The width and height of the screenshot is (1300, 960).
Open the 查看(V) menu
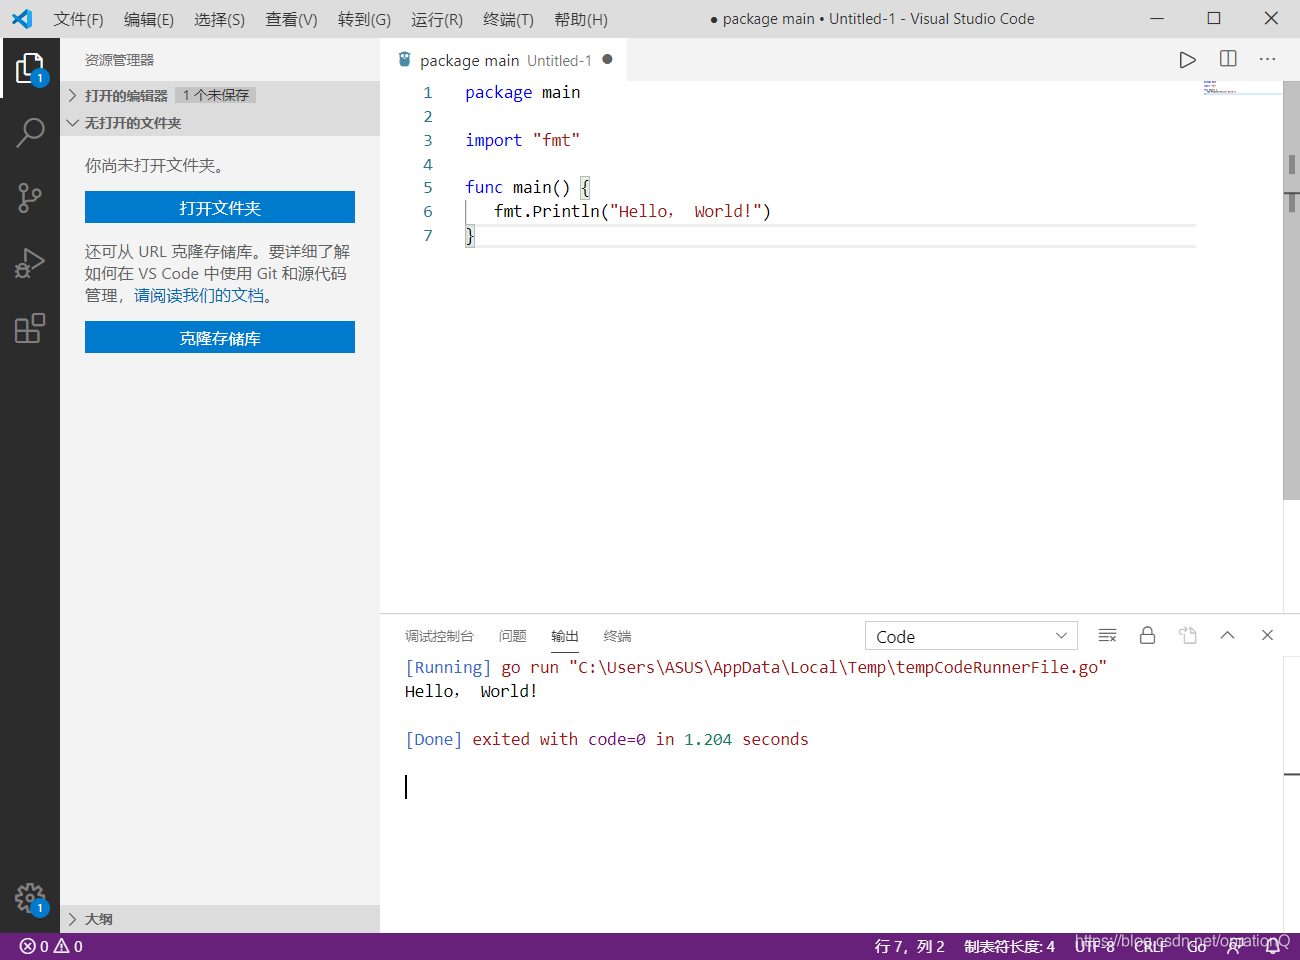[291, 19]
